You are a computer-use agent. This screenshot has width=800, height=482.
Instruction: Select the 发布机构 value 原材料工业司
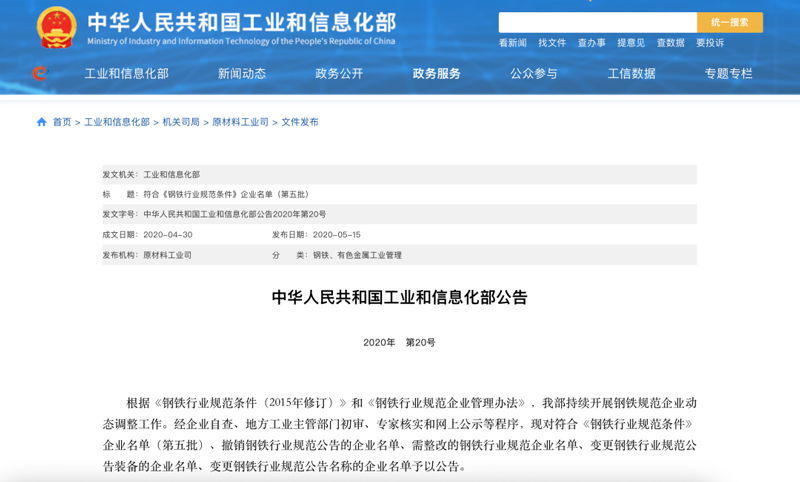(x=167, y=255)
